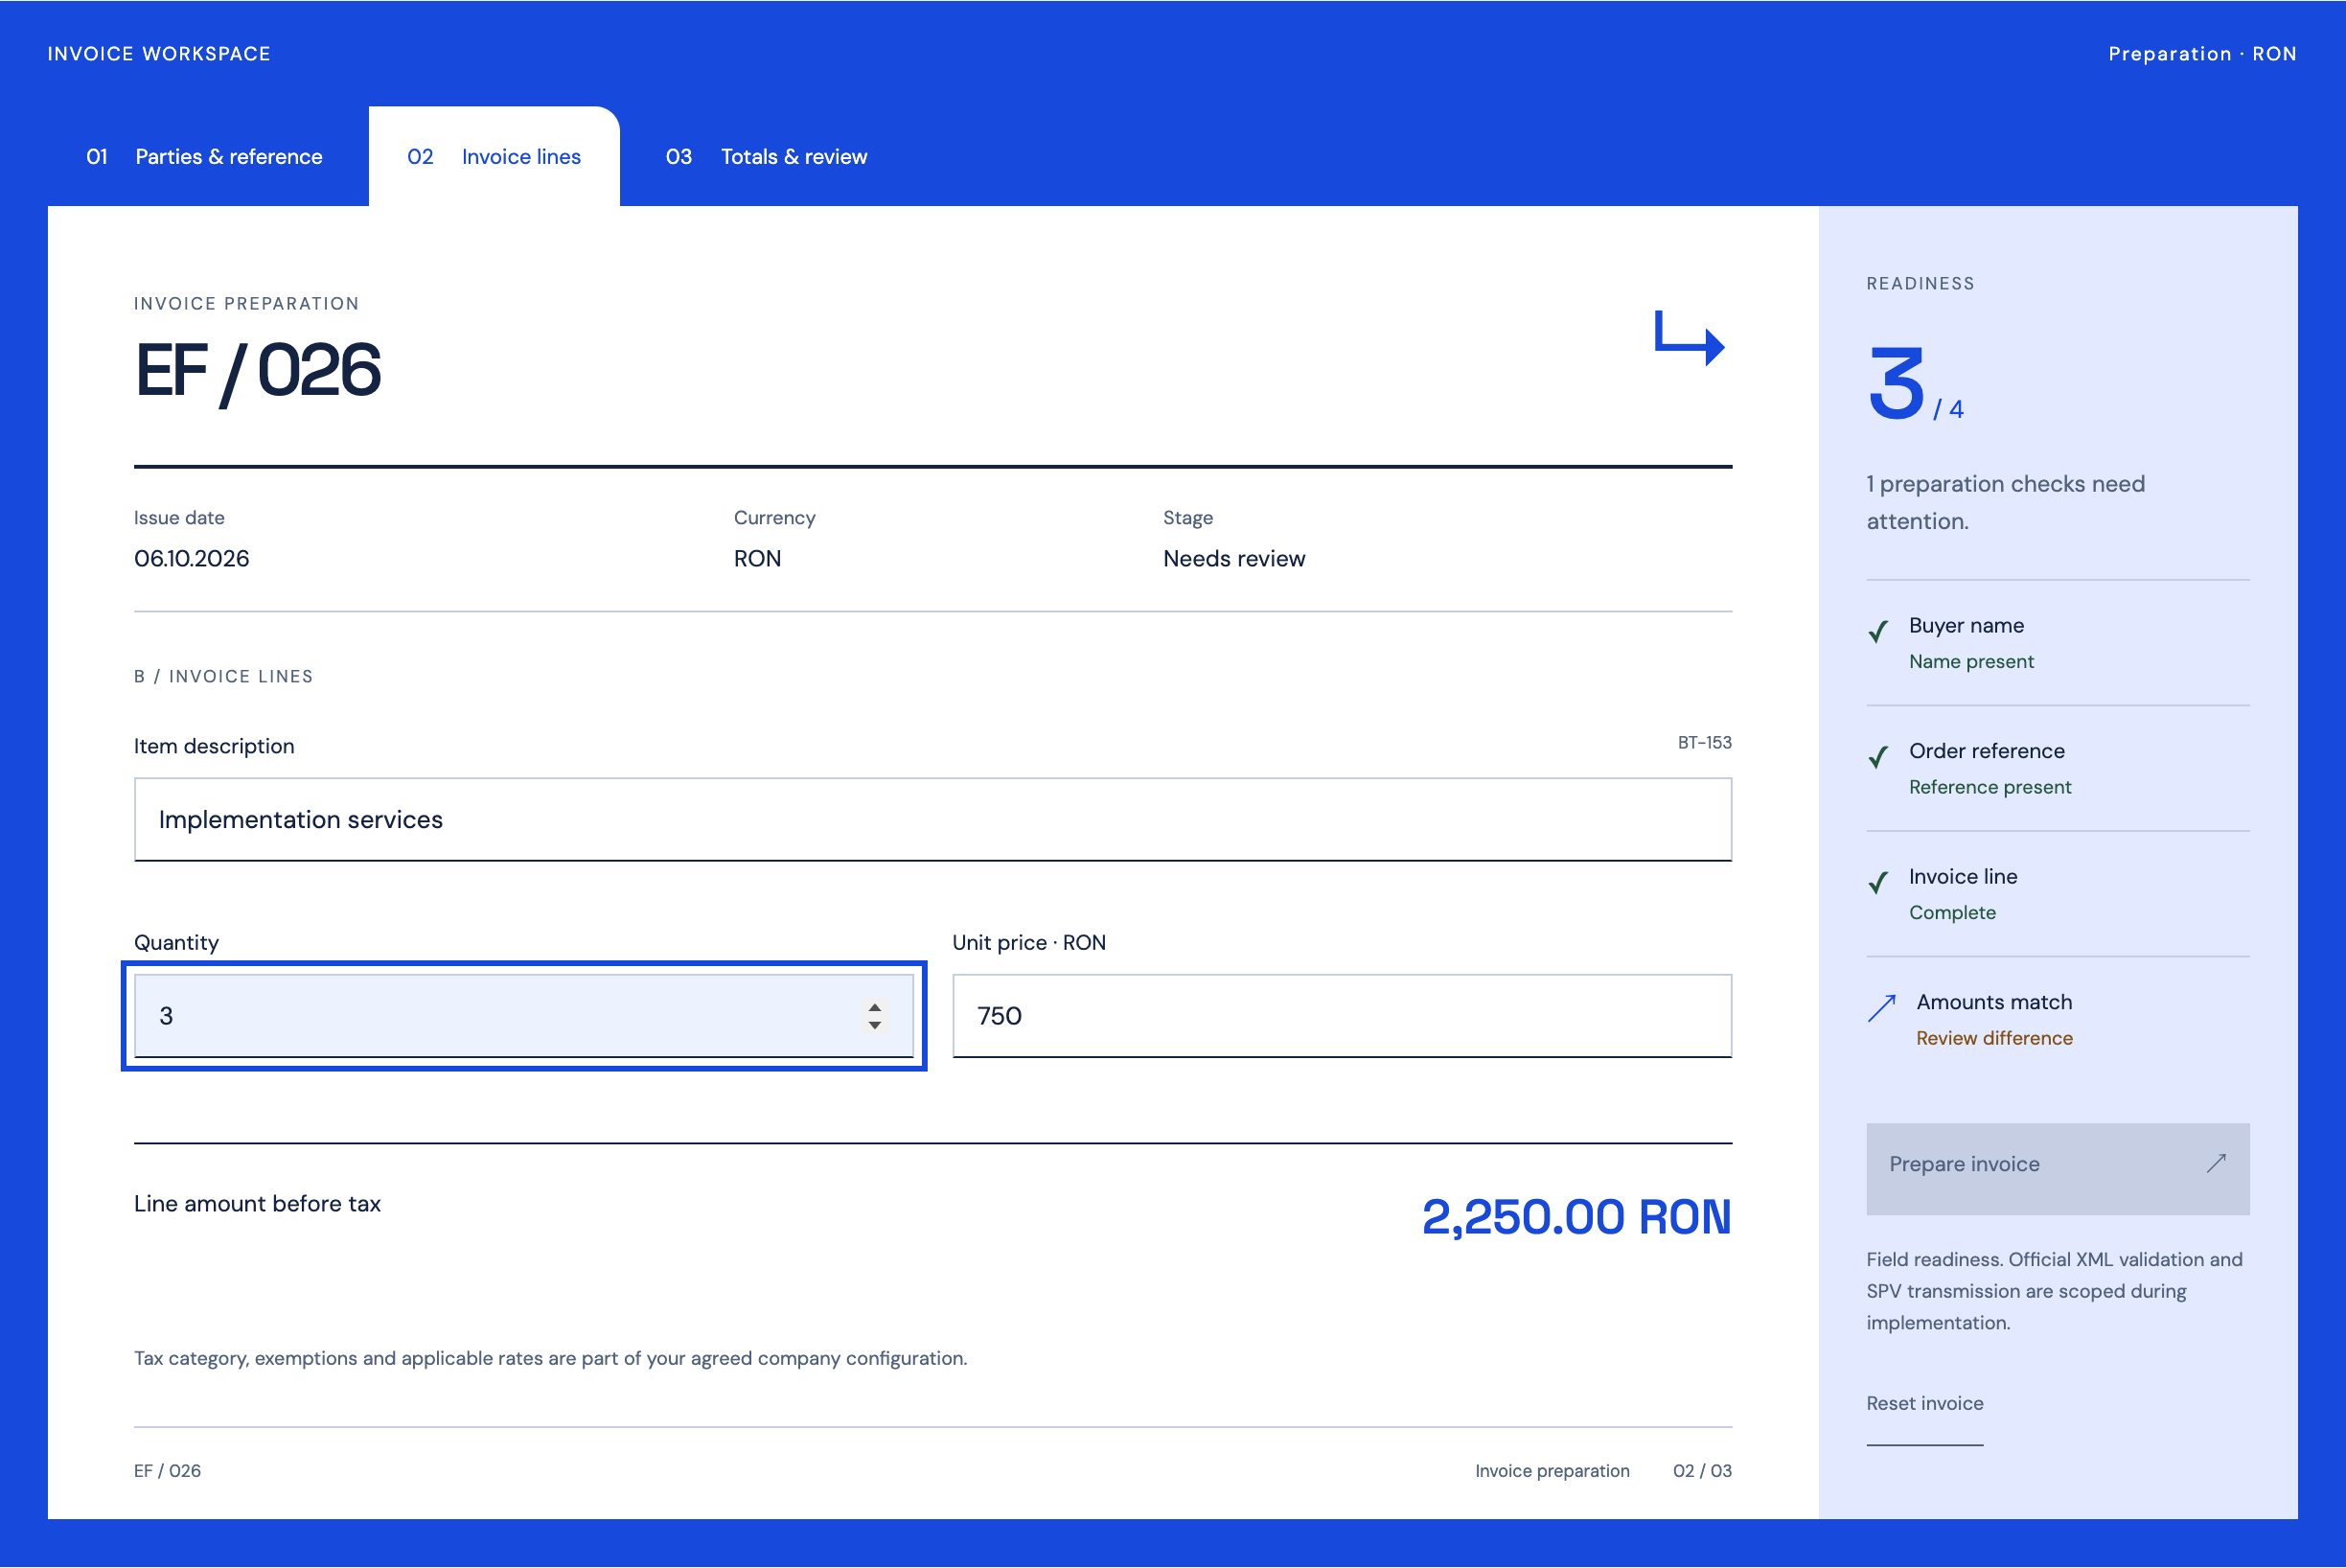Click the Buyer name check label
The height and width of the screenshot is (1568, 2346).
[1966, 626]
